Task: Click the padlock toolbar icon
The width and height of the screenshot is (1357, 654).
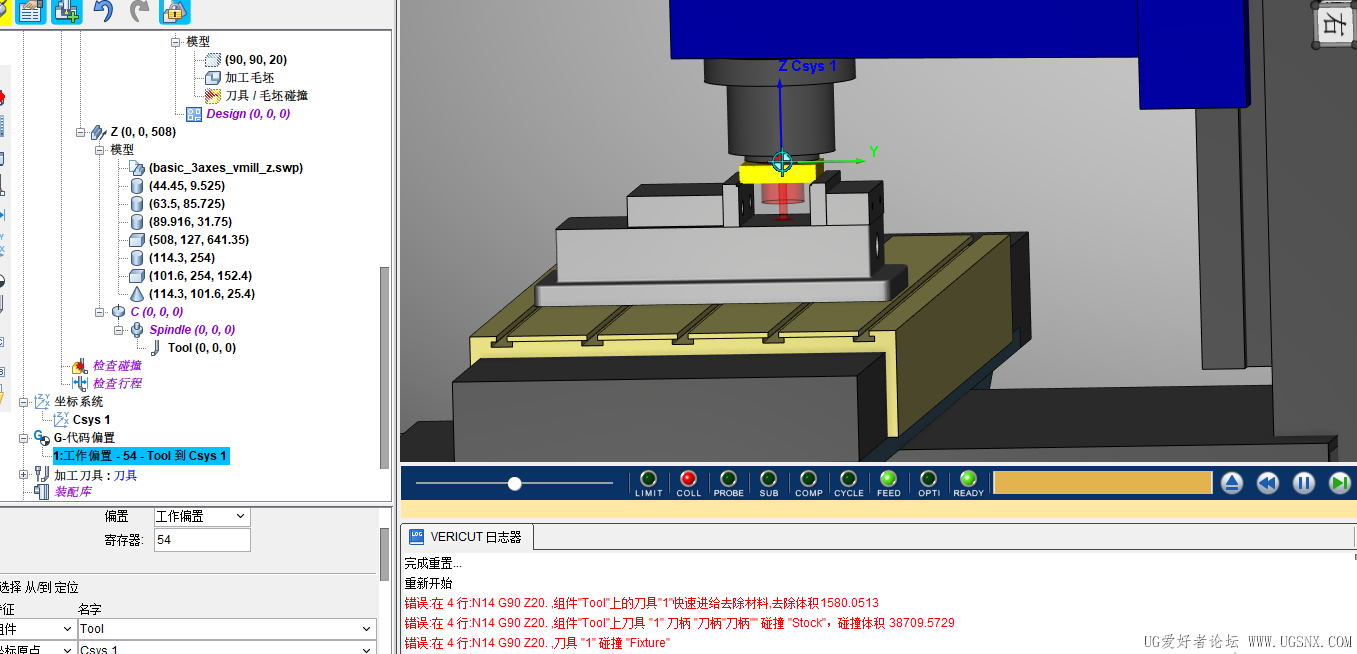Action: [174, 11]
